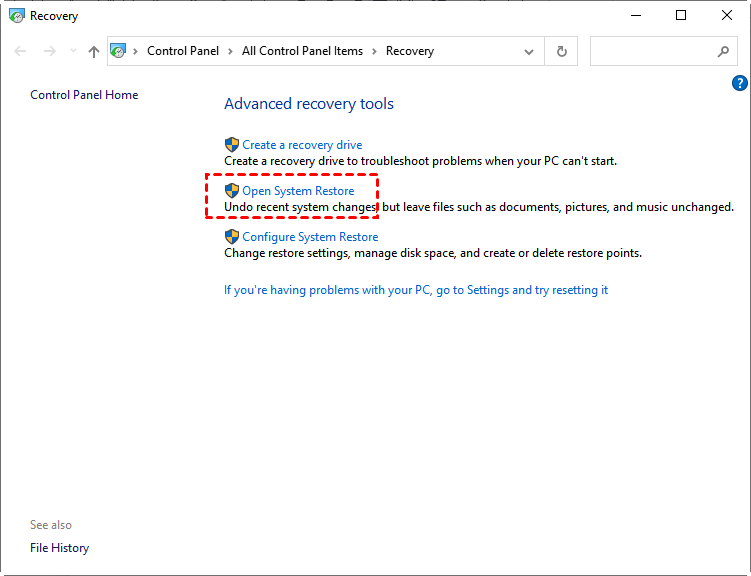Click the shield icon beside Create a recovery drive

pyautogui.click(x=232, y=145)
